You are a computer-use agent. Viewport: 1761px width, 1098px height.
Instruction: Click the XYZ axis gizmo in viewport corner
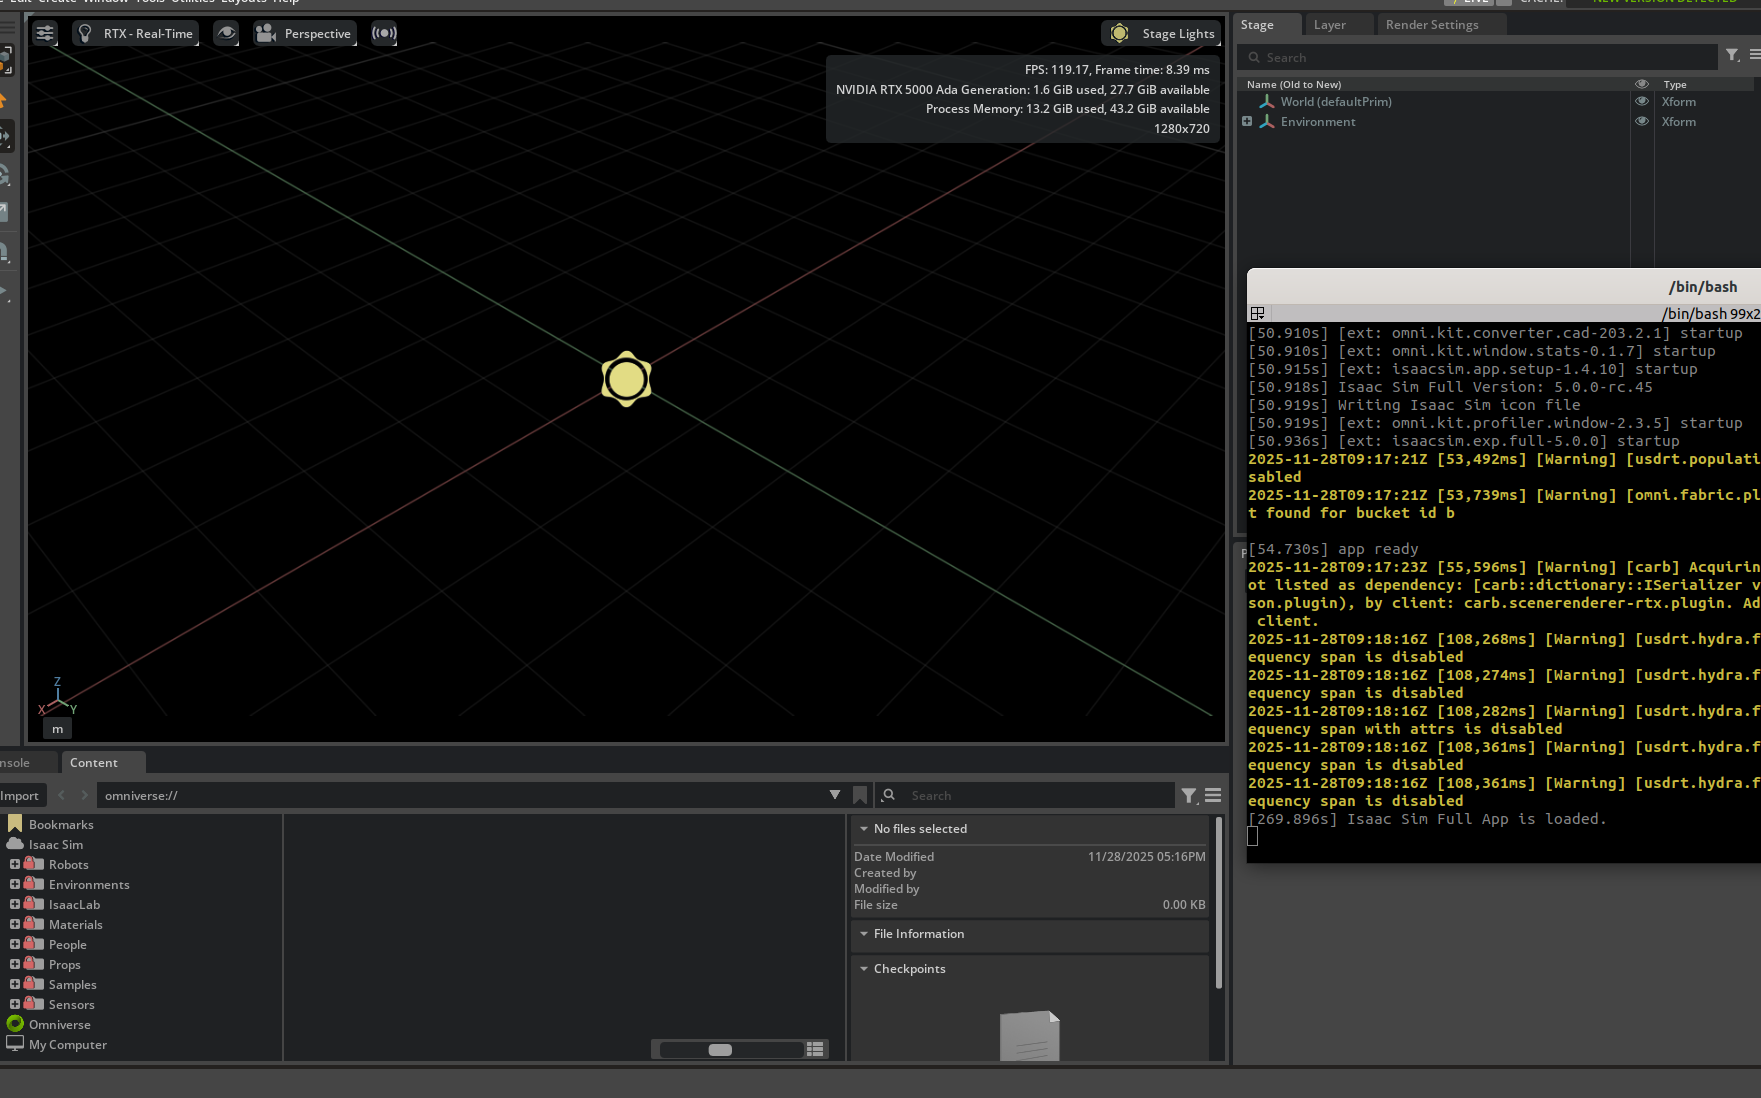pos(57,696)
